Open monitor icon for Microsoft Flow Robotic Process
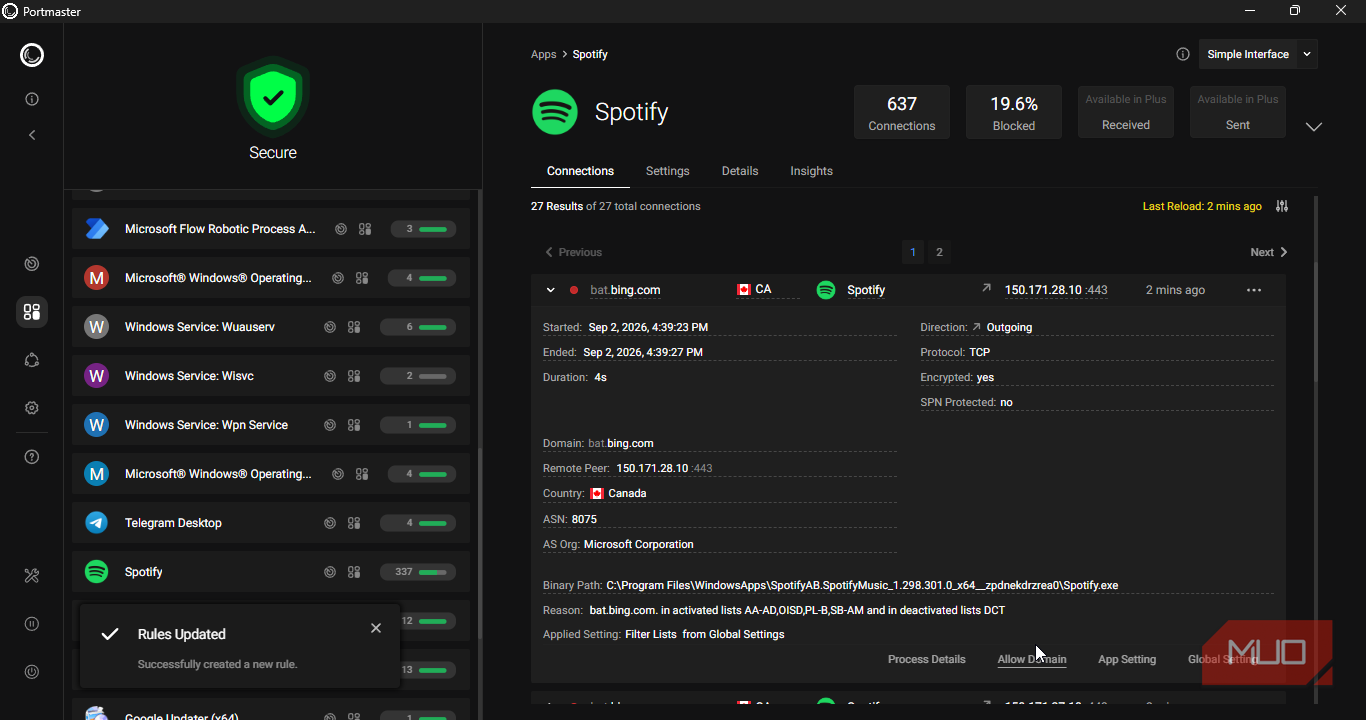Viewport: 1366px width, 720px height. click(x=341, y=229)
